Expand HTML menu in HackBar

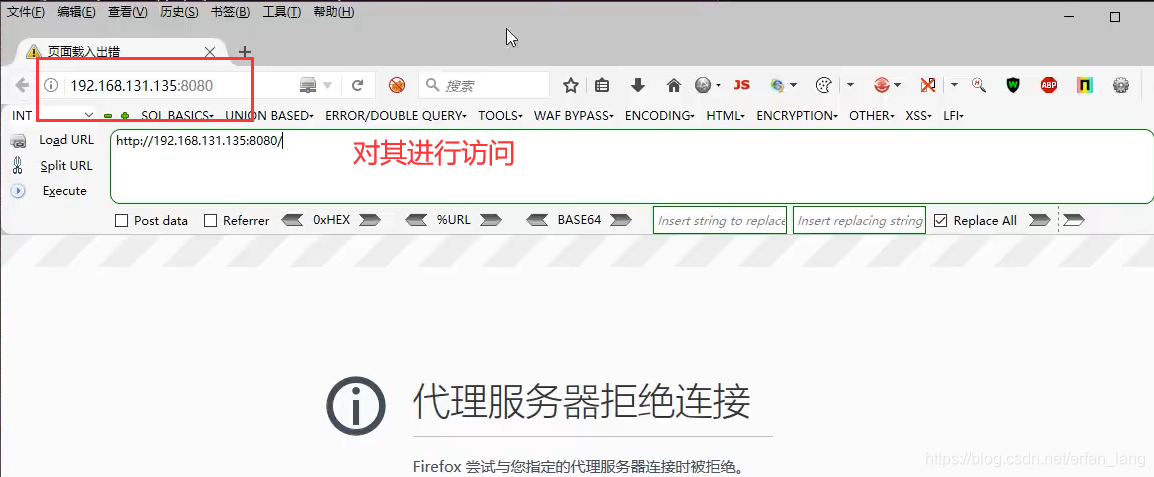pos(726,116)
